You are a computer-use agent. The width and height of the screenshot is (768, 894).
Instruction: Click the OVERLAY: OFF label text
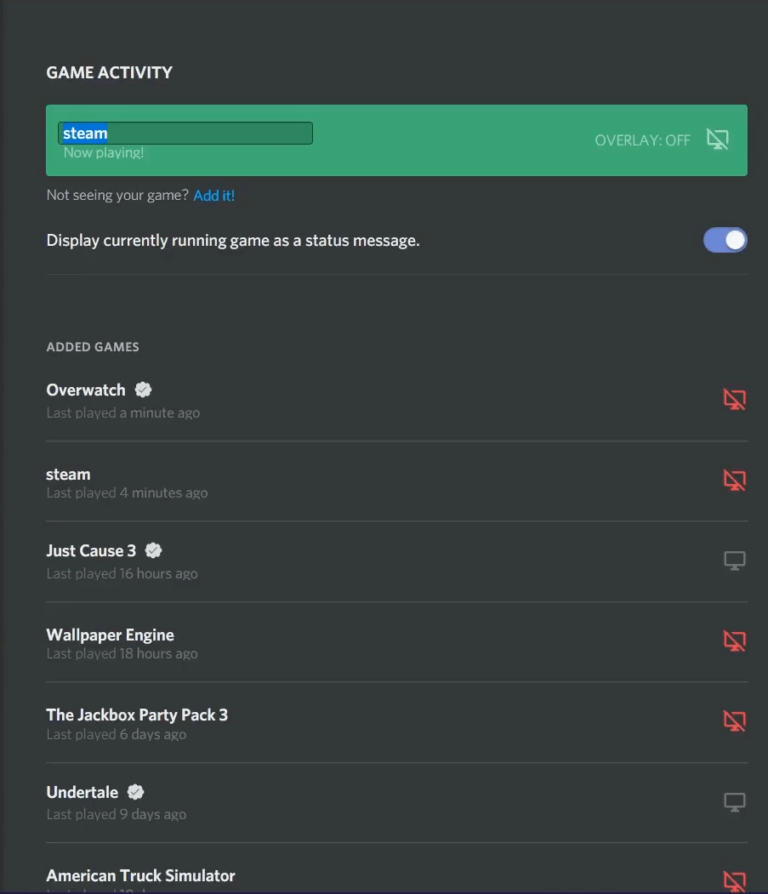click(641, 140)
